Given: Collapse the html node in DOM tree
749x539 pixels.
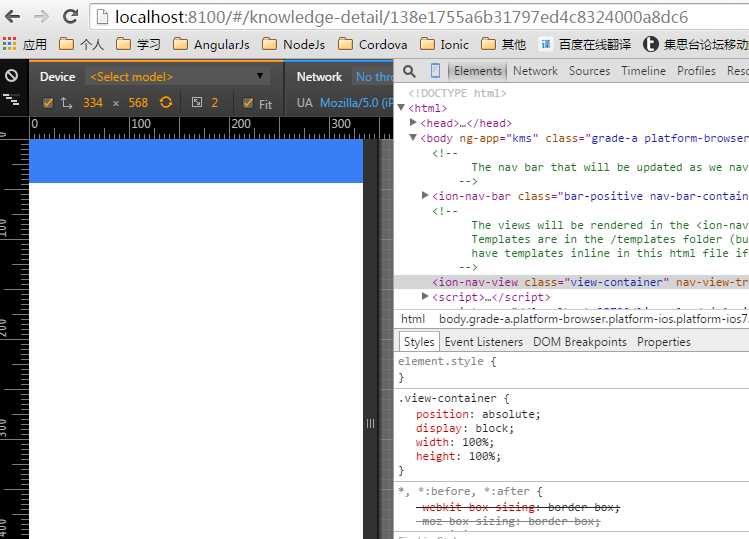Looking at the screenshot, I should [x=402, y=108].
